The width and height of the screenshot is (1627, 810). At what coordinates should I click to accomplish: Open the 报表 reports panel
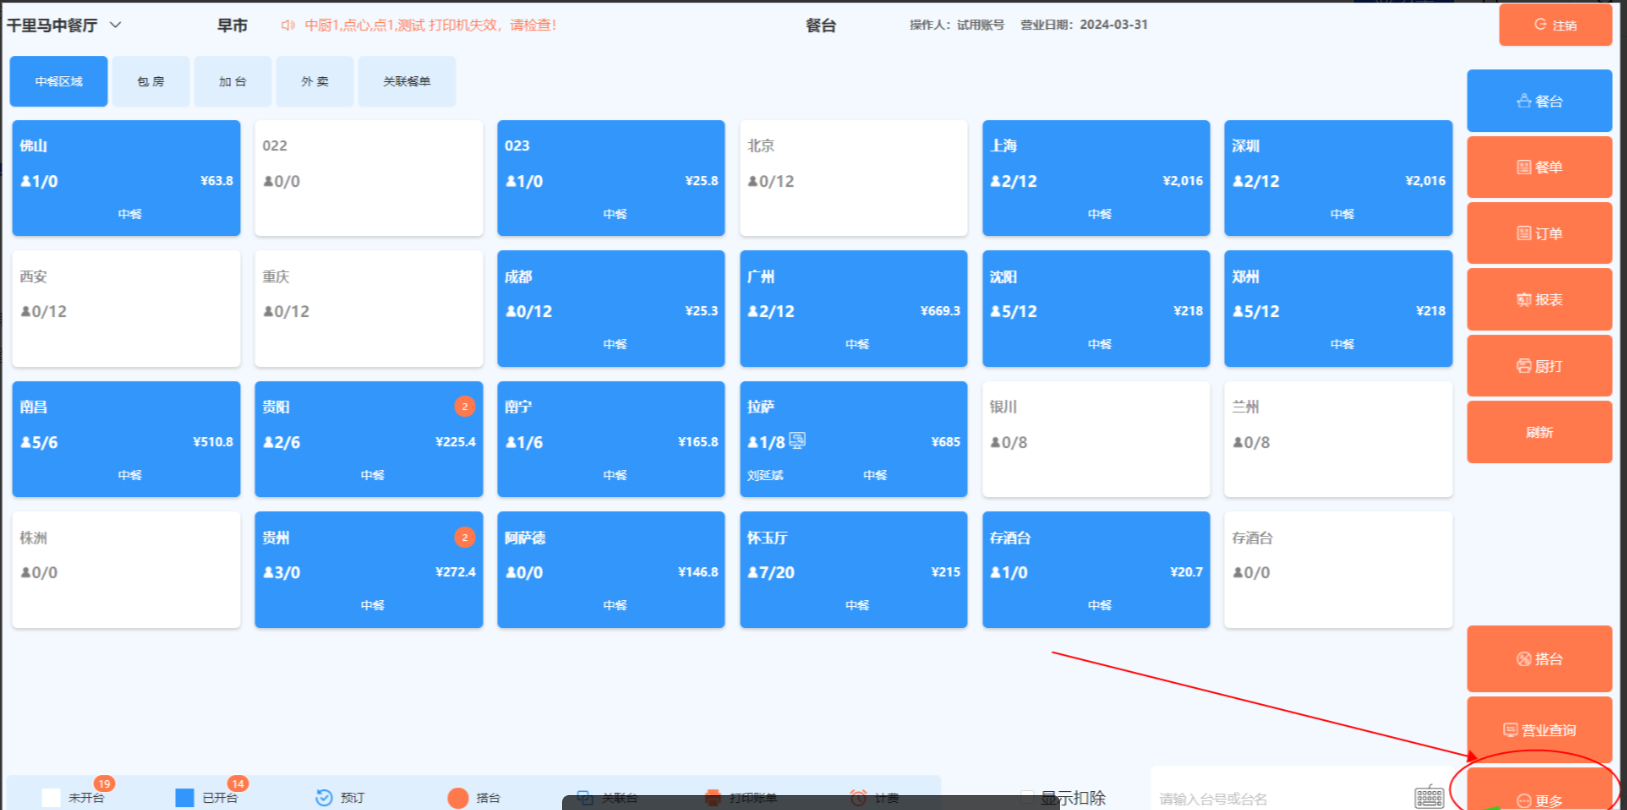[1539, 300]
